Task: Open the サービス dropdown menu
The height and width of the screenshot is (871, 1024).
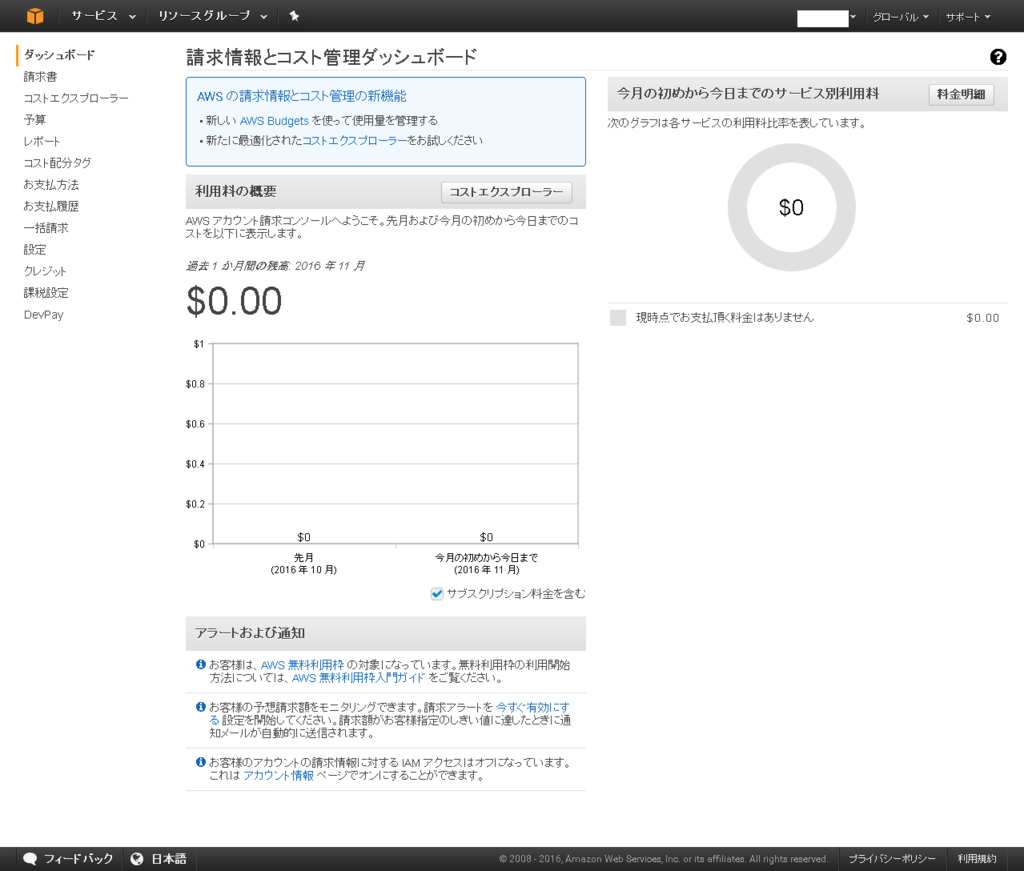Action: [x=103, y=16]
